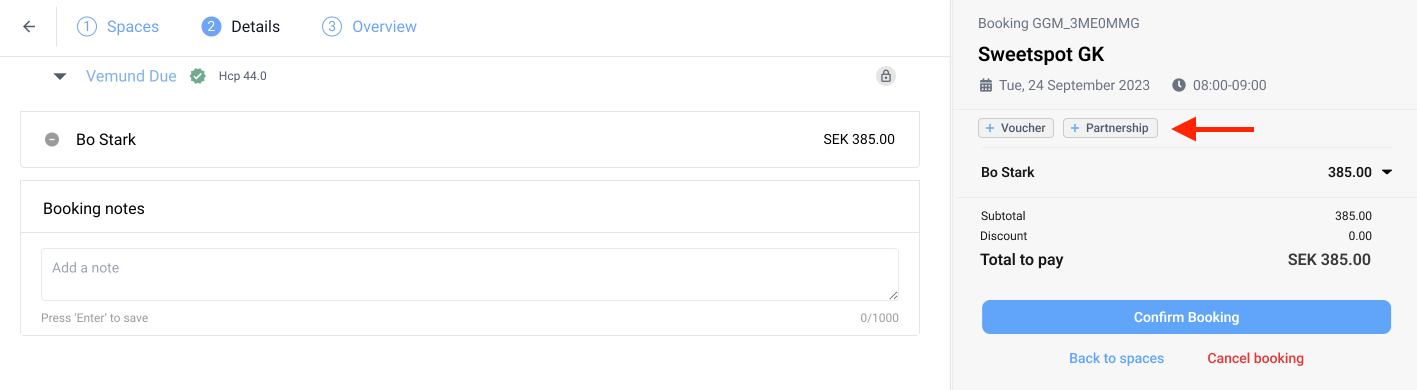Image resolution: width=1417 pixels, height=390 pixels.
Task: Click the Confirm Booking button
Action: (1186, 317)
